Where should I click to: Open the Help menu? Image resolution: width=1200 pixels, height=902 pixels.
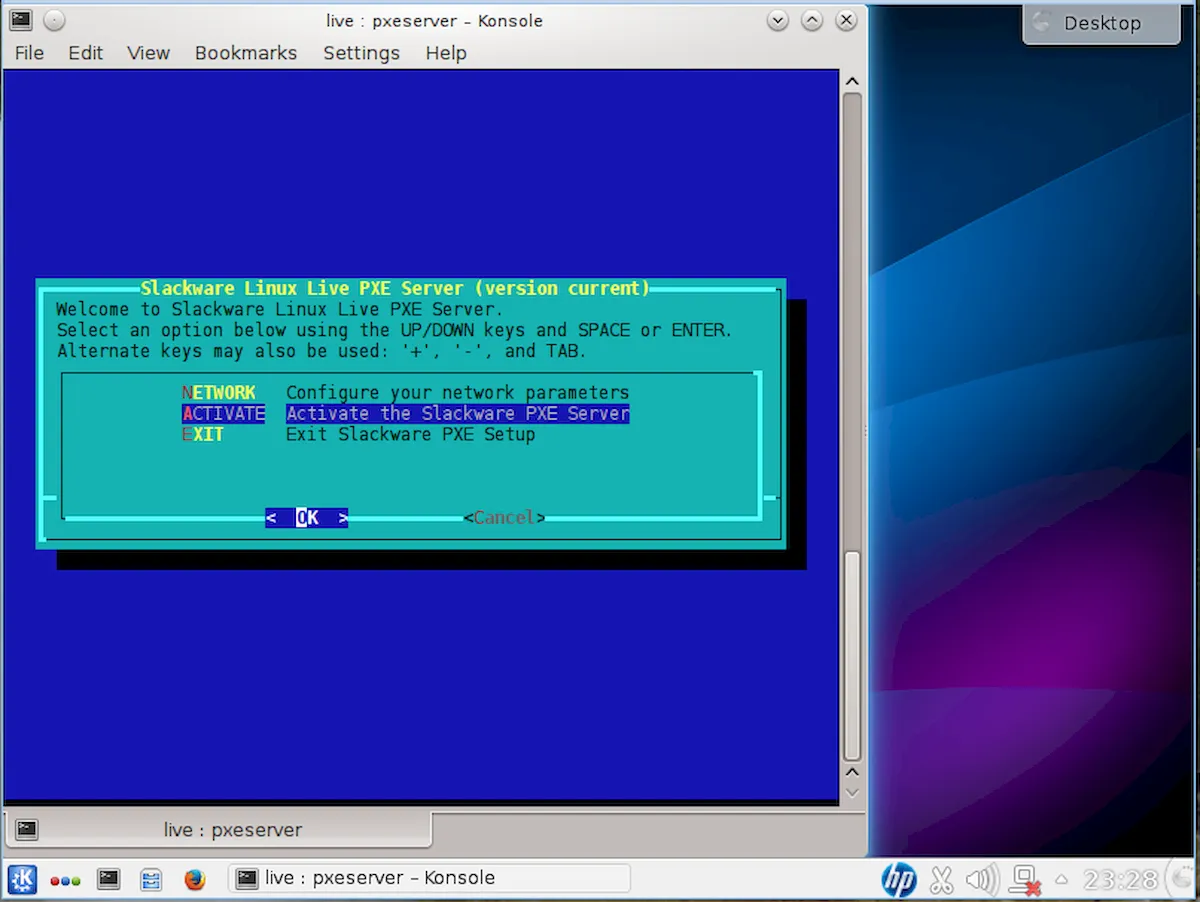pyautogui.click(x=446, y=53)
